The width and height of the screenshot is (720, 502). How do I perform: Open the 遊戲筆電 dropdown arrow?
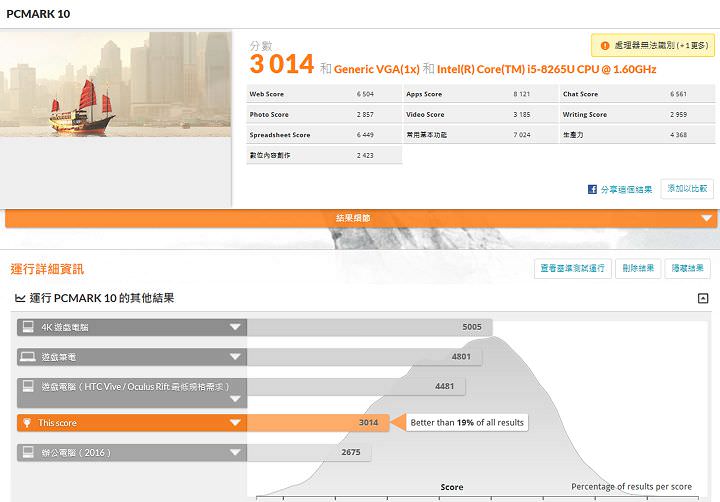click(x=235, y=356)
